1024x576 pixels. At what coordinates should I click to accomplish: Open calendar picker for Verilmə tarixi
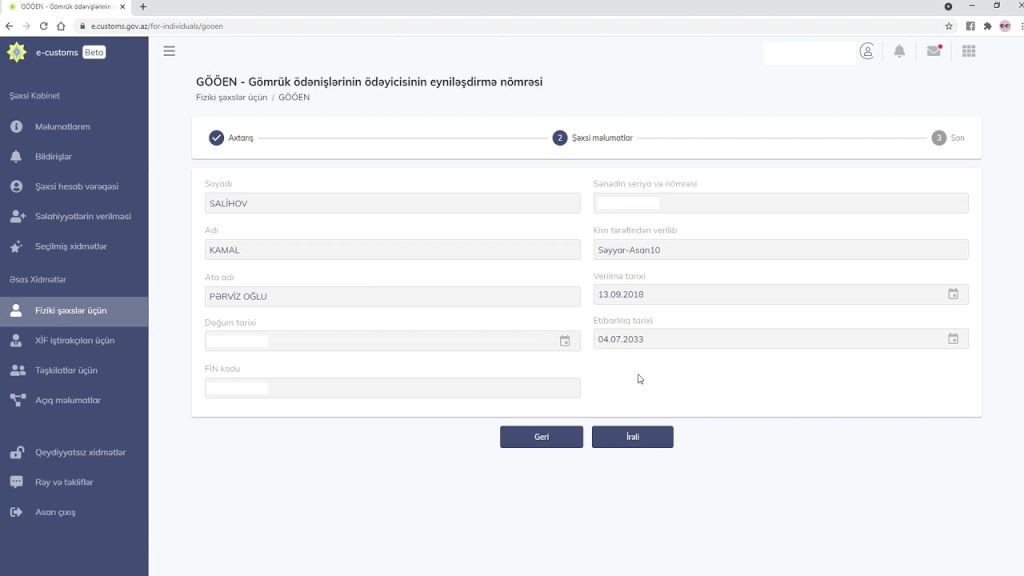pos(953,294)
